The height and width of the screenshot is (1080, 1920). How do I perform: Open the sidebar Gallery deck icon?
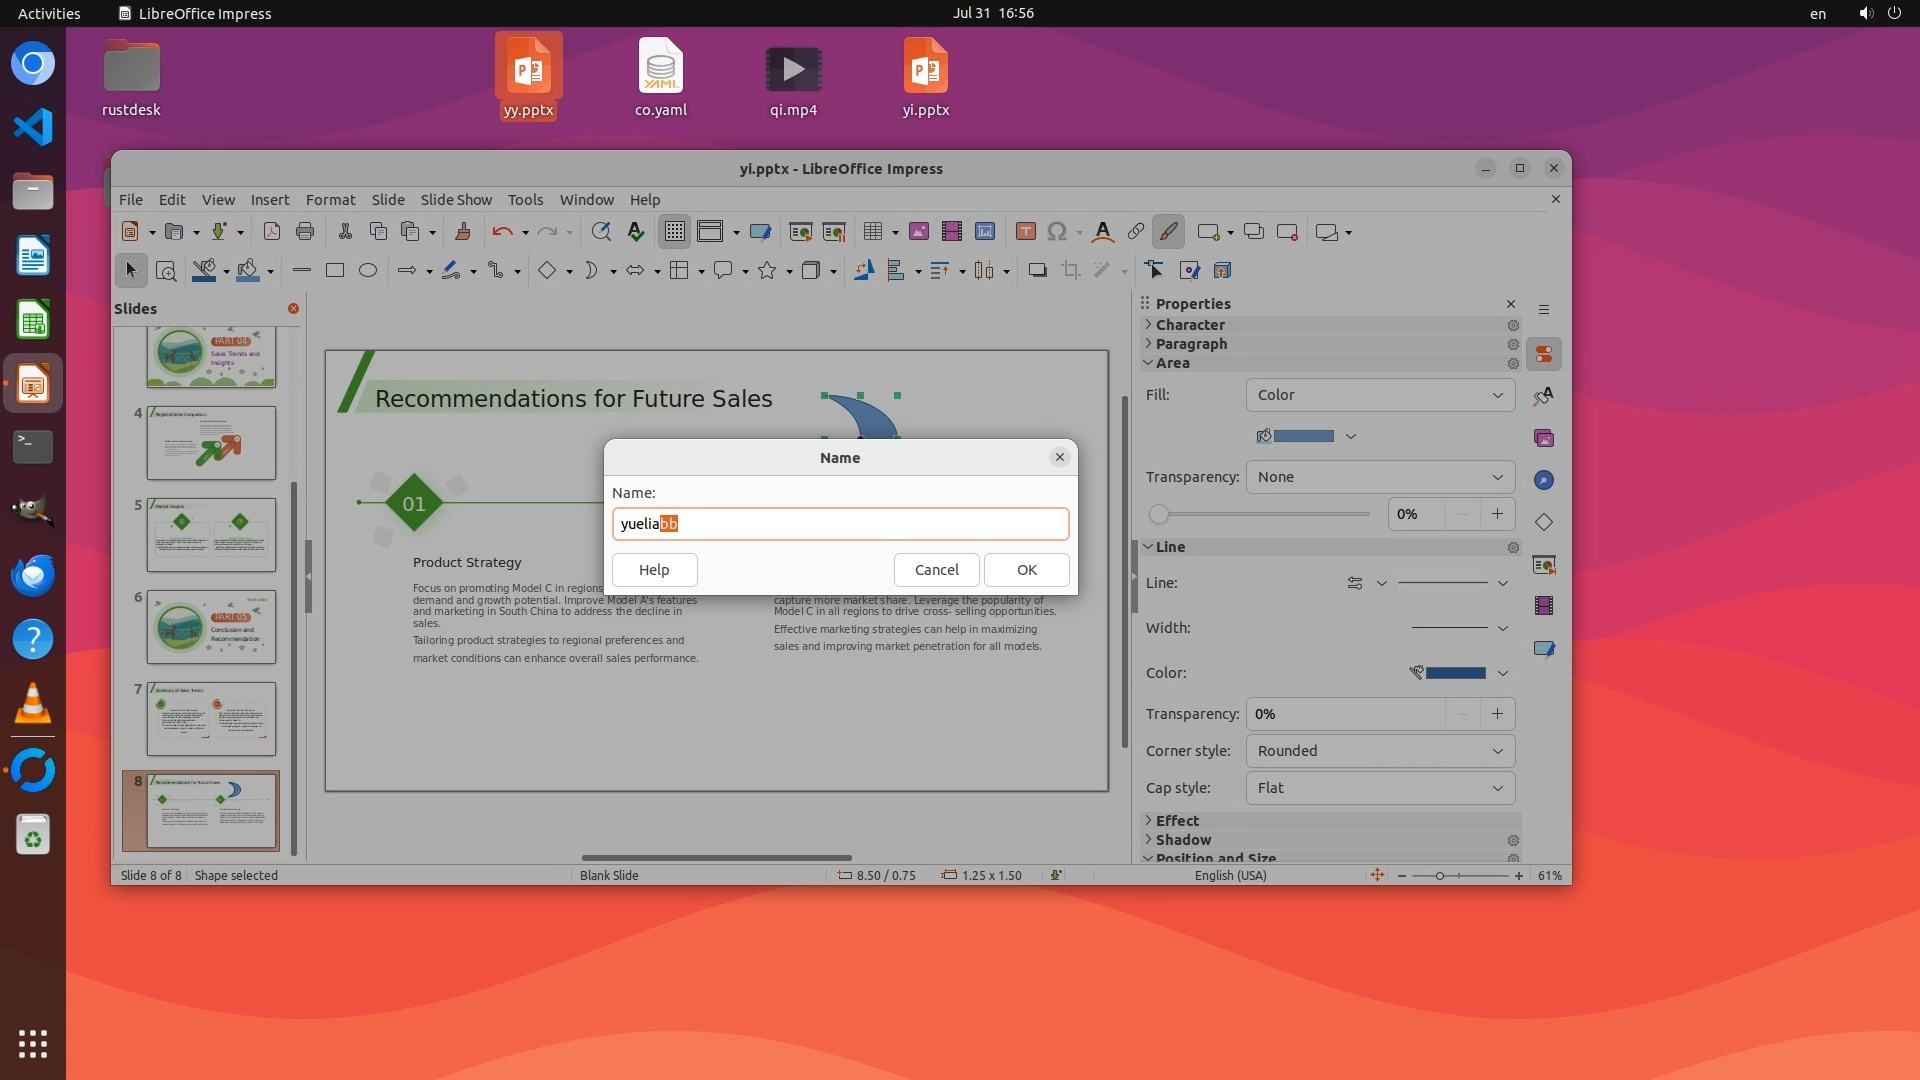(x=1544, y=438)
